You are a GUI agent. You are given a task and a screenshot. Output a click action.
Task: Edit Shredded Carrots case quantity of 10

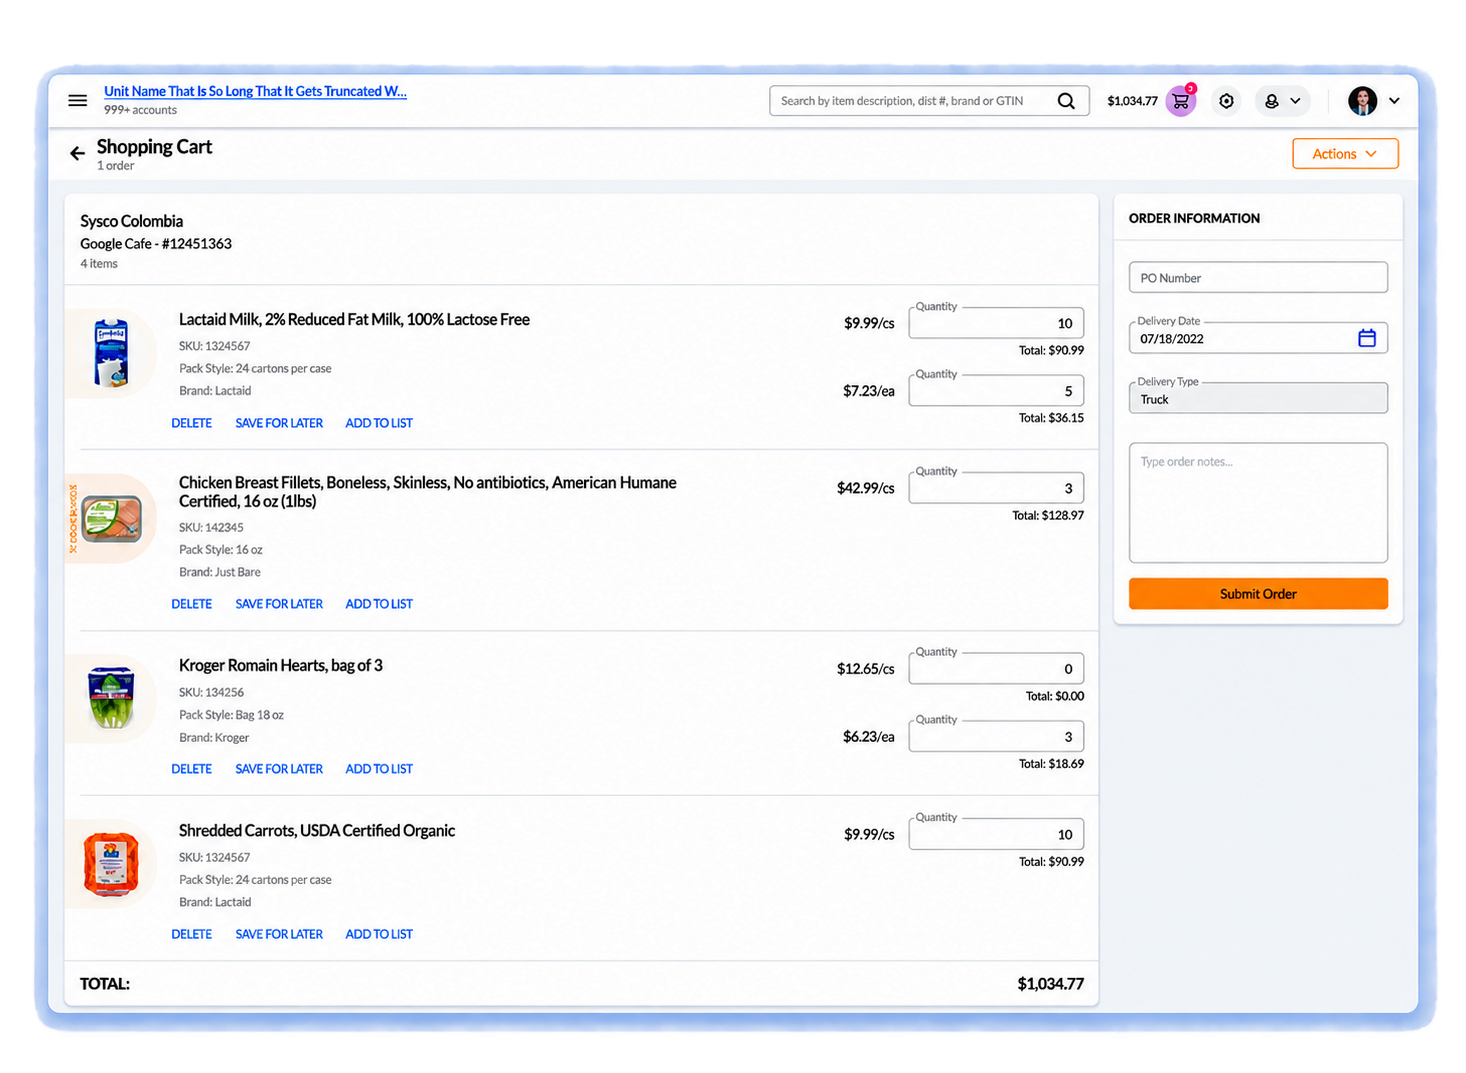tap(996, 834)
